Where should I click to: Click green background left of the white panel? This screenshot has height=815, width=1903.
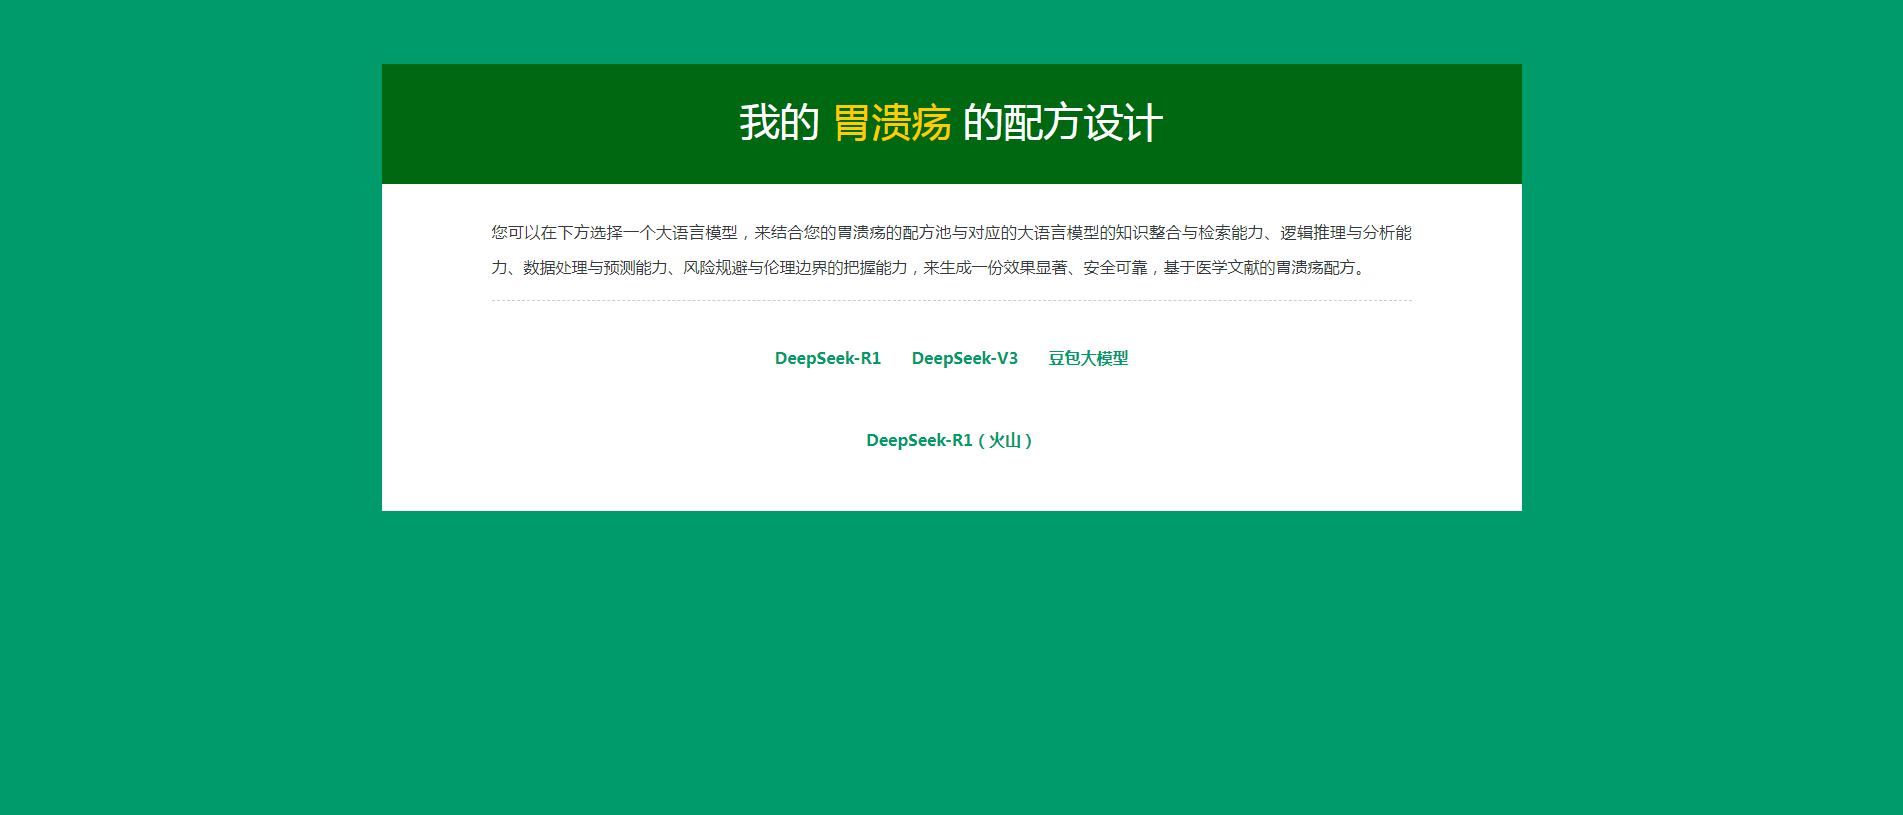pos(190,300)
